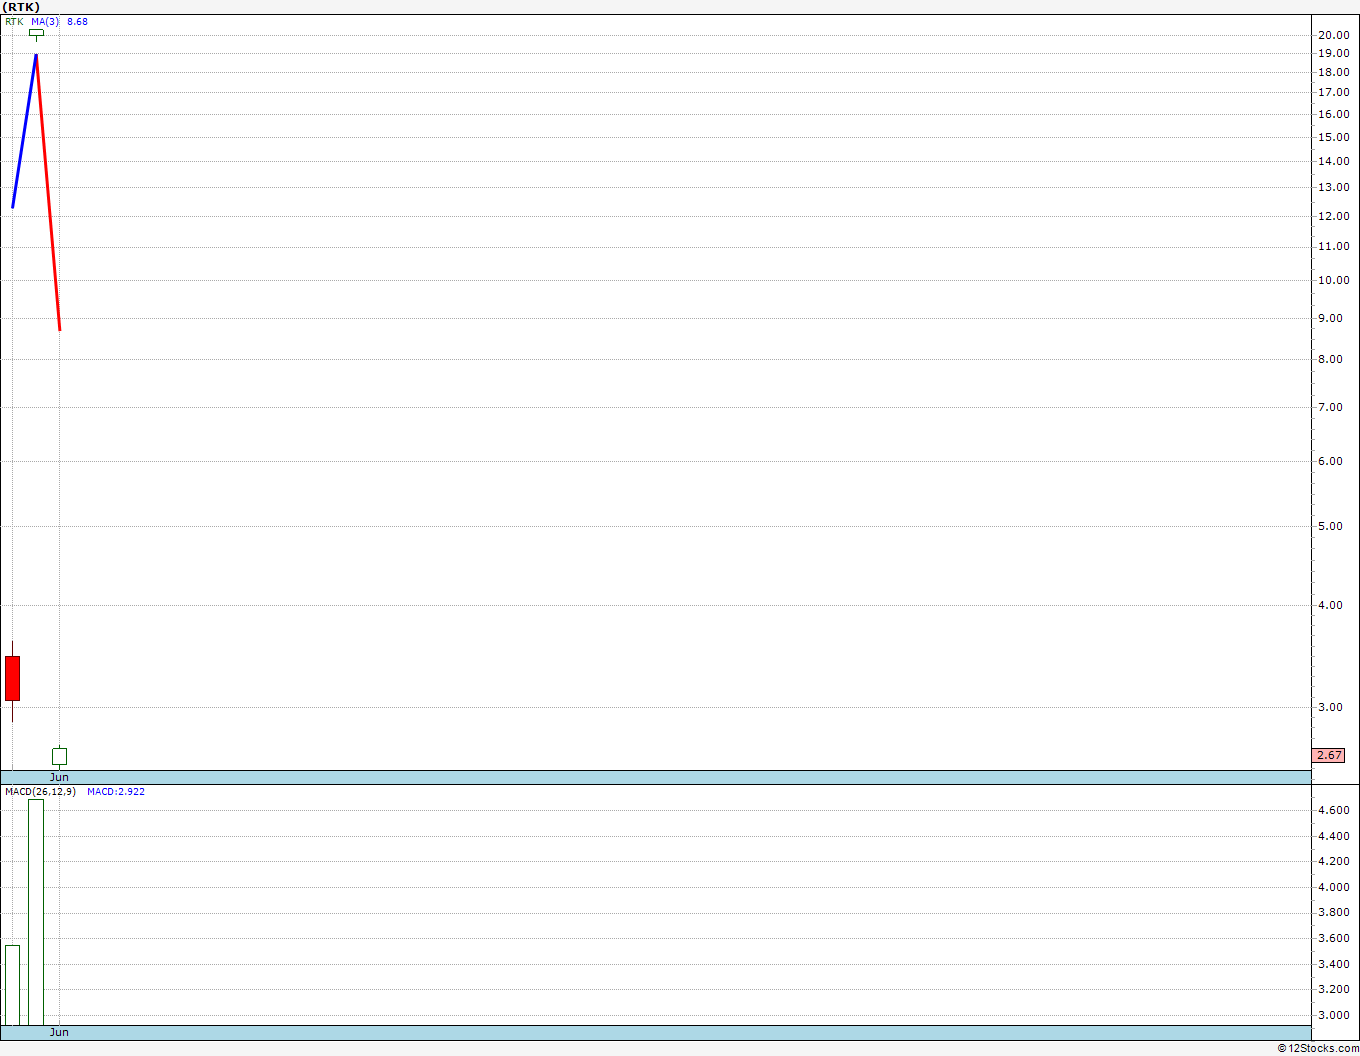This screenshot has width=1360, height=1056.
Task: Click the Jun label on MACD time axis
Action: coord(60,1032)
